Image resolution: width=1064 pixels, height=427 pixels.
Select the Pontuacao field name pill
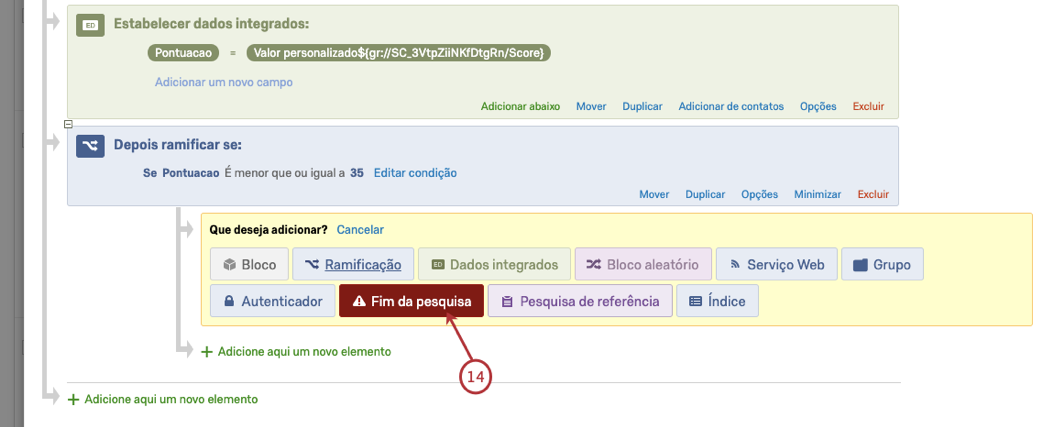pyautogui.click(x=183, y=53)
